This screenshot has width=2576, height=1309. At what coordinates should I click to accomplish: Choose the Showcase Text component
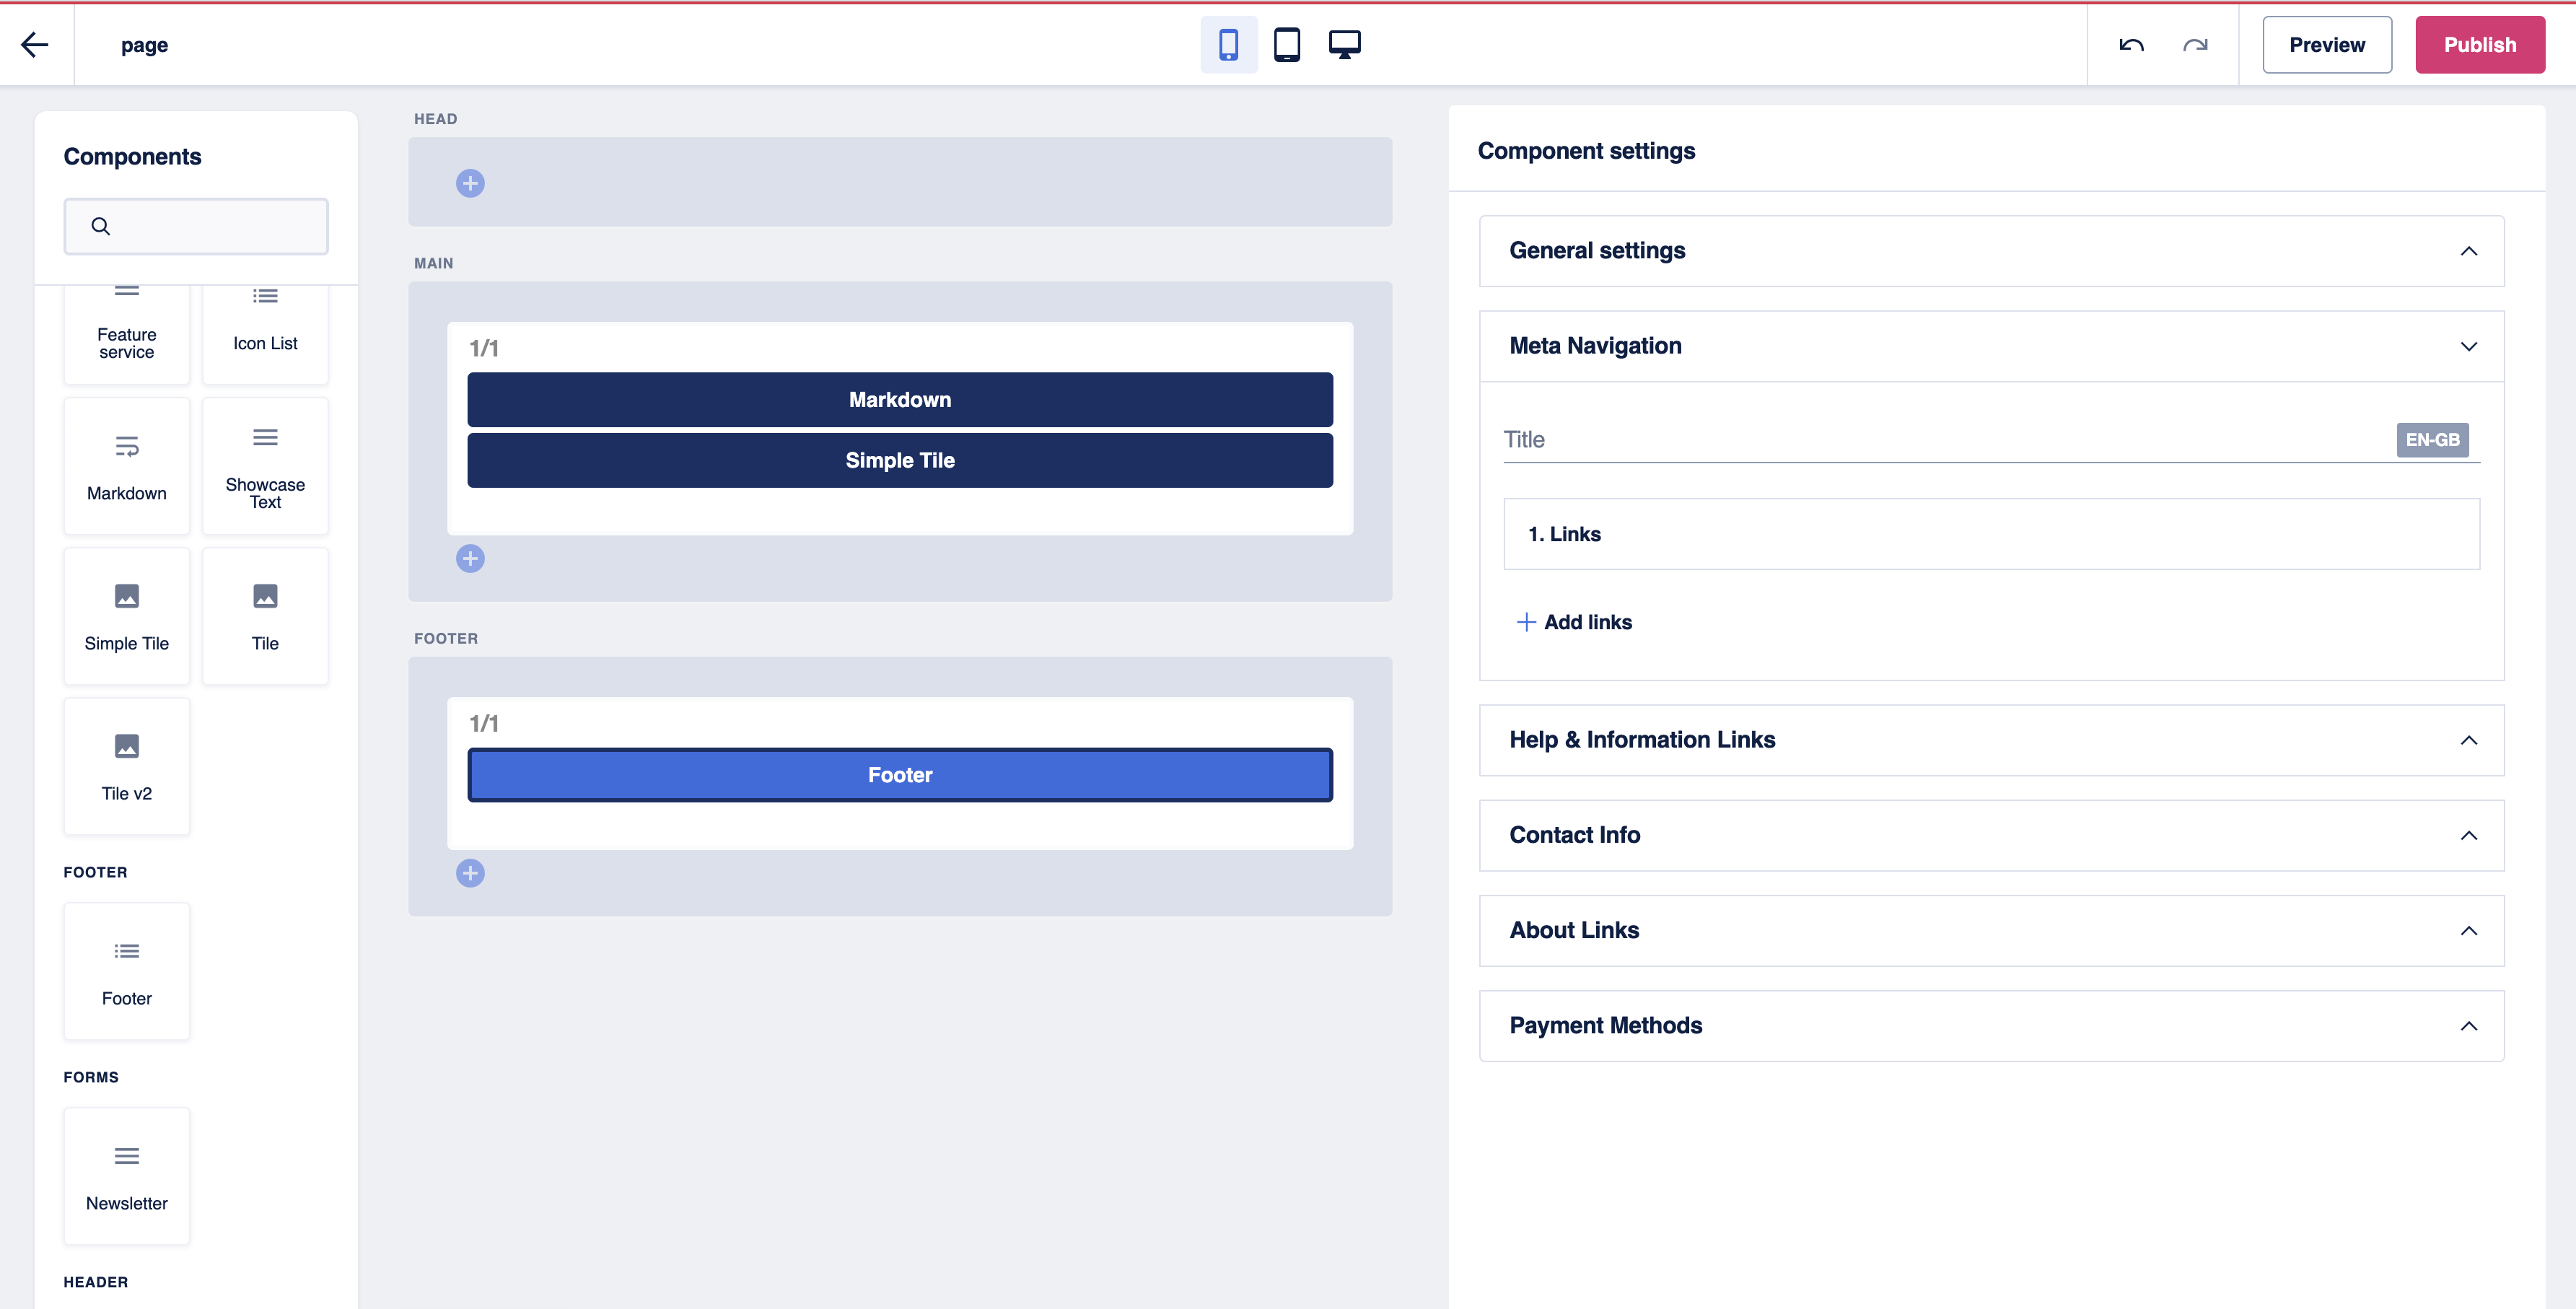click(x=264, y=465)
